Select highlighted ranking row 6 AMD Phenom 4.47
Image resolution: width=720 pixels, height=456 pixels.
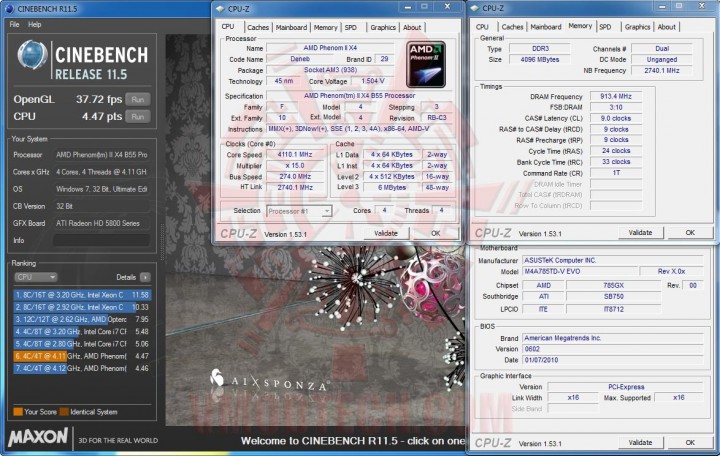pyautogui.click(x=82, y=356)
